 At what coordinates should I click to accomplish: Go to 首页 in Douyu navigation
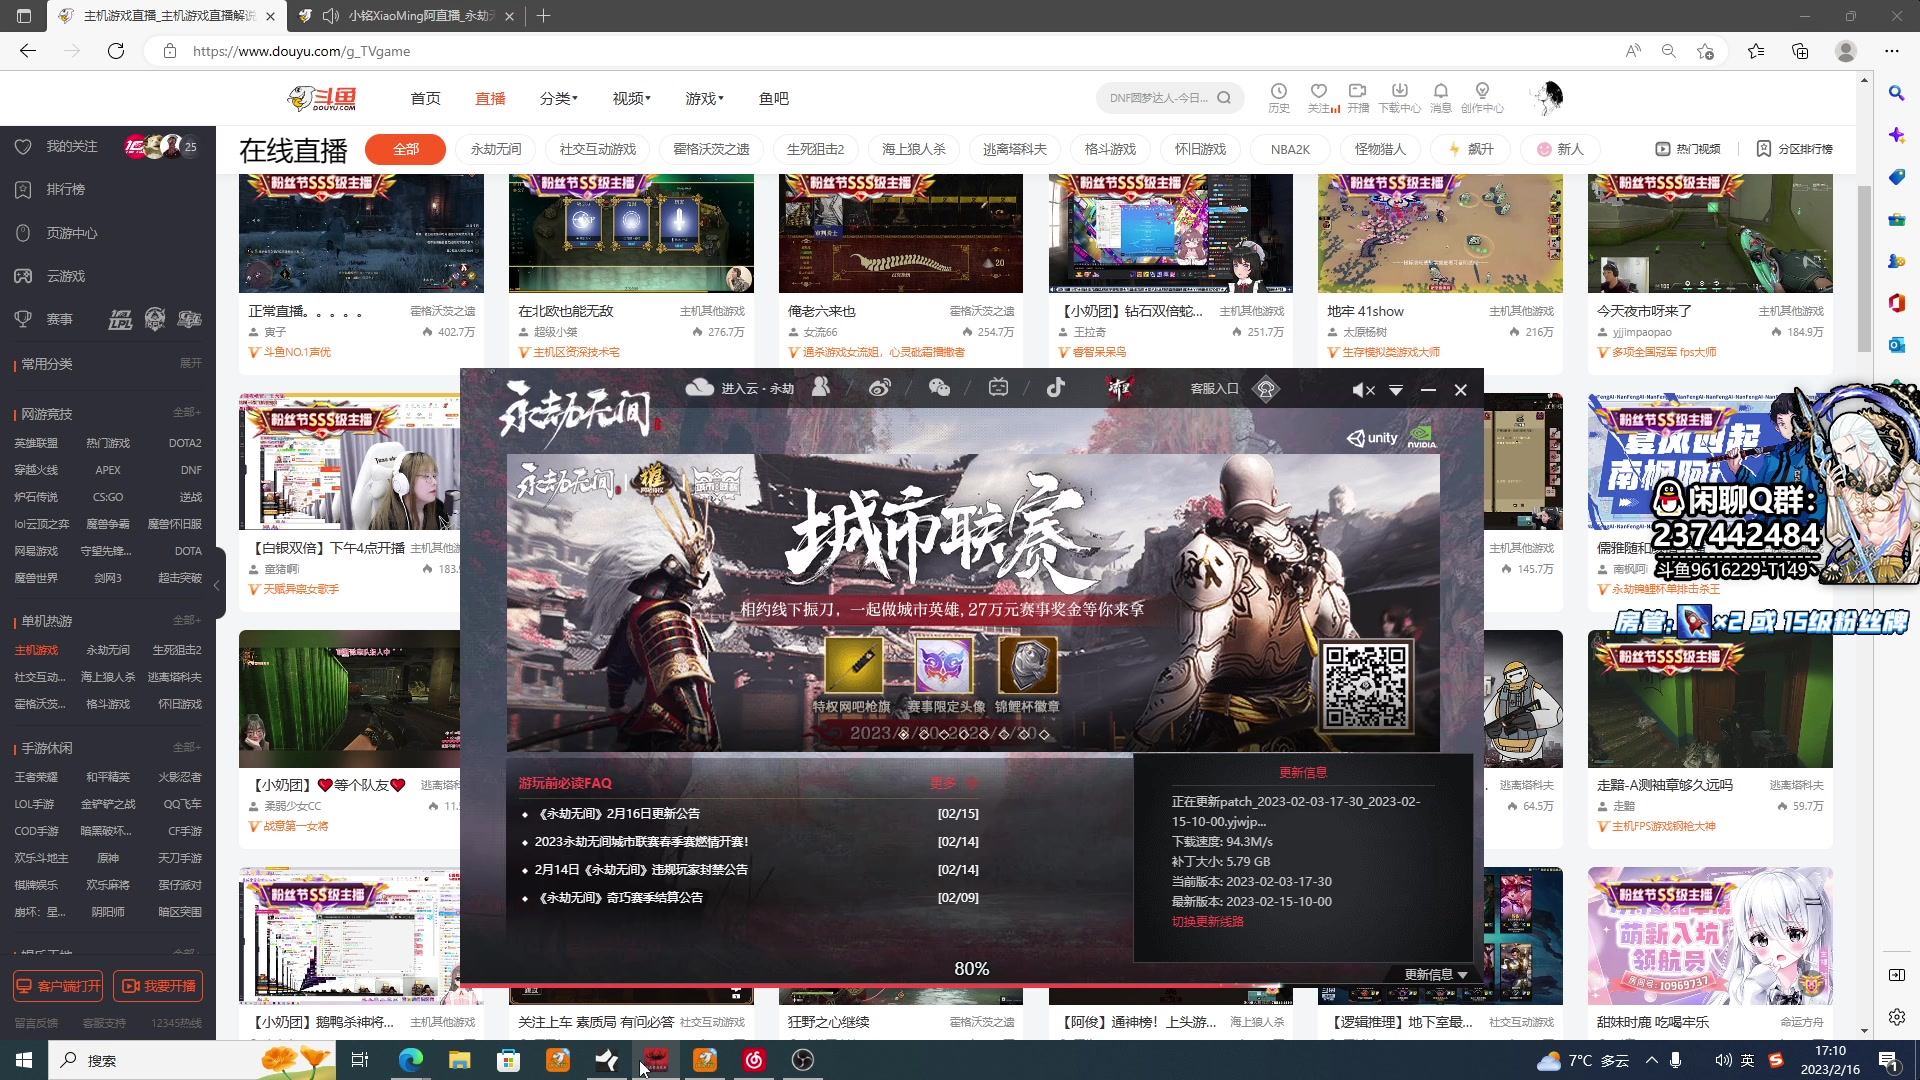pyautogui.click(x=425, y=98)
